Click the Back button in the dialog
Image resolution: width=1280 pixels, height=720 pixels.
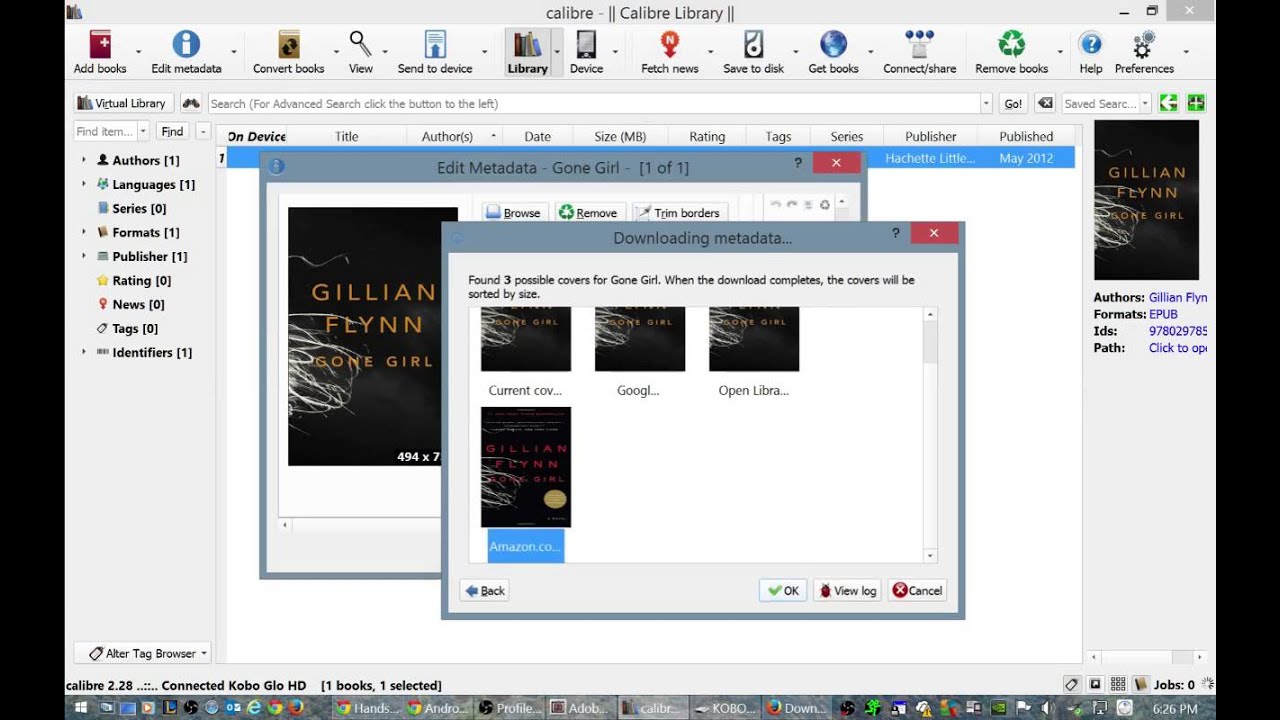[x=485, y=590]
